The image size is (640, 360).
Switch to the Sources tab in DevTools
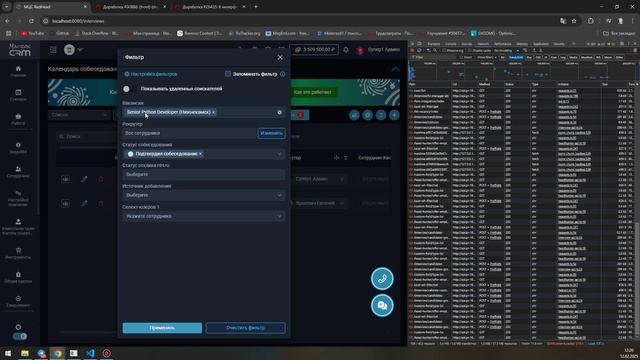[x=467, y=44]
